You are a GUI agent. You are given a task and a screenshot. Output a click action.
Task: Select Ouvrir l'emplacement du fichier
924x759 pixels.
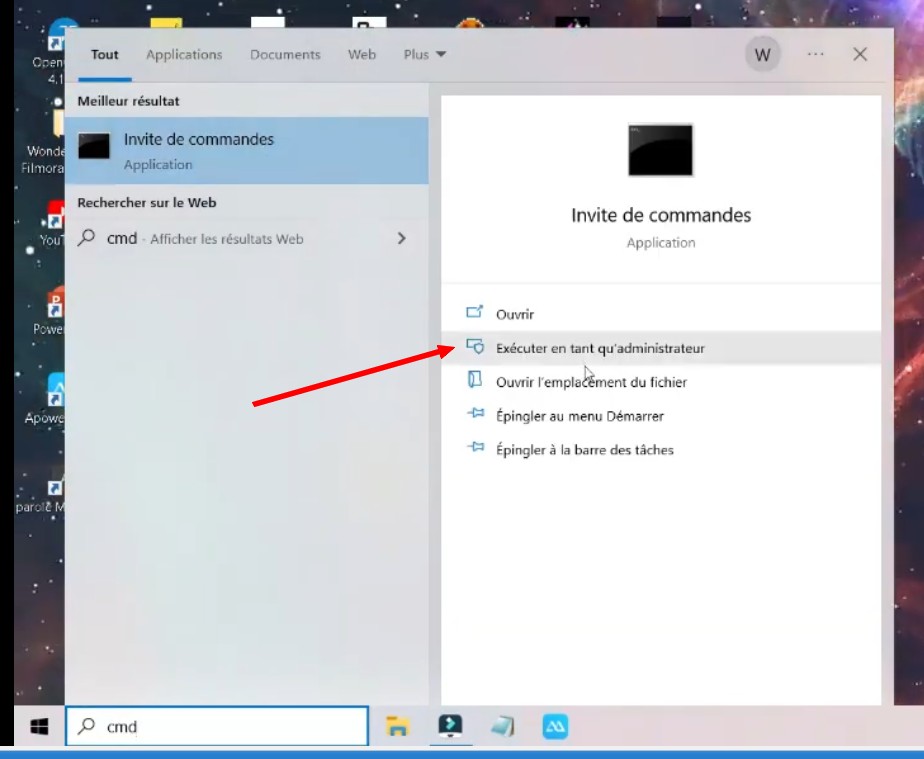pos(591,382)
